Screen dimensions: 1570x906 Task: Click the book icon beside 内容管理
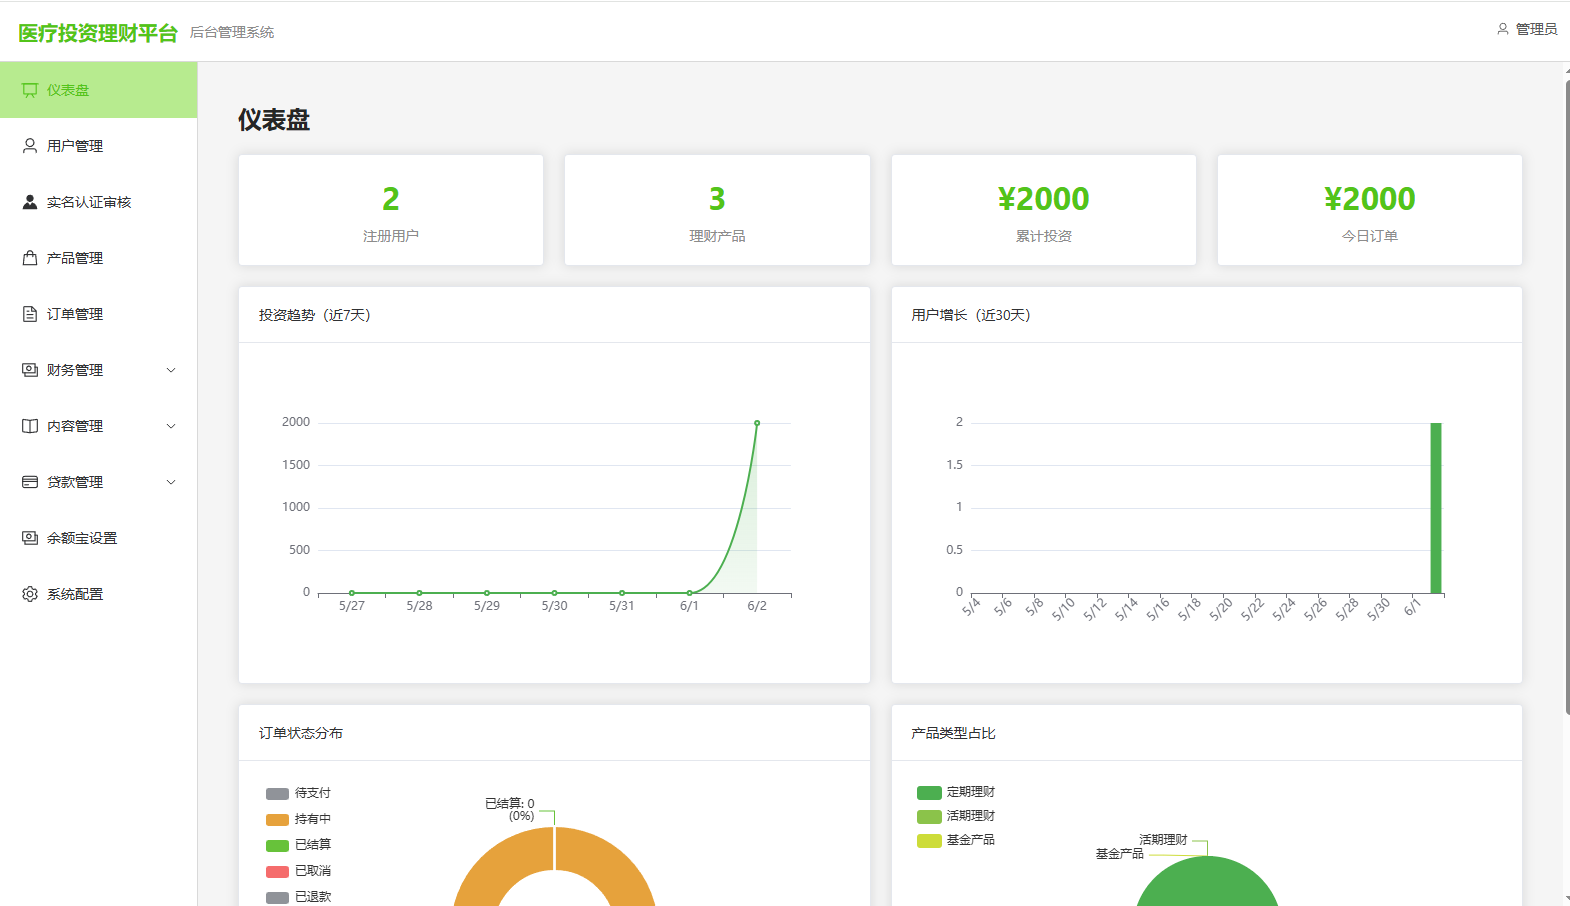click(x=30, y=426)
